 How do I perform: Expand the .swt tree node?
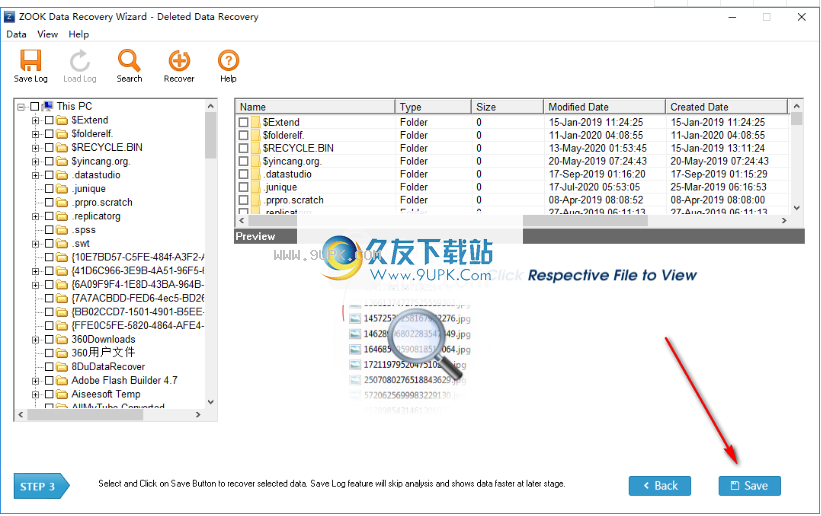[35, 244]
